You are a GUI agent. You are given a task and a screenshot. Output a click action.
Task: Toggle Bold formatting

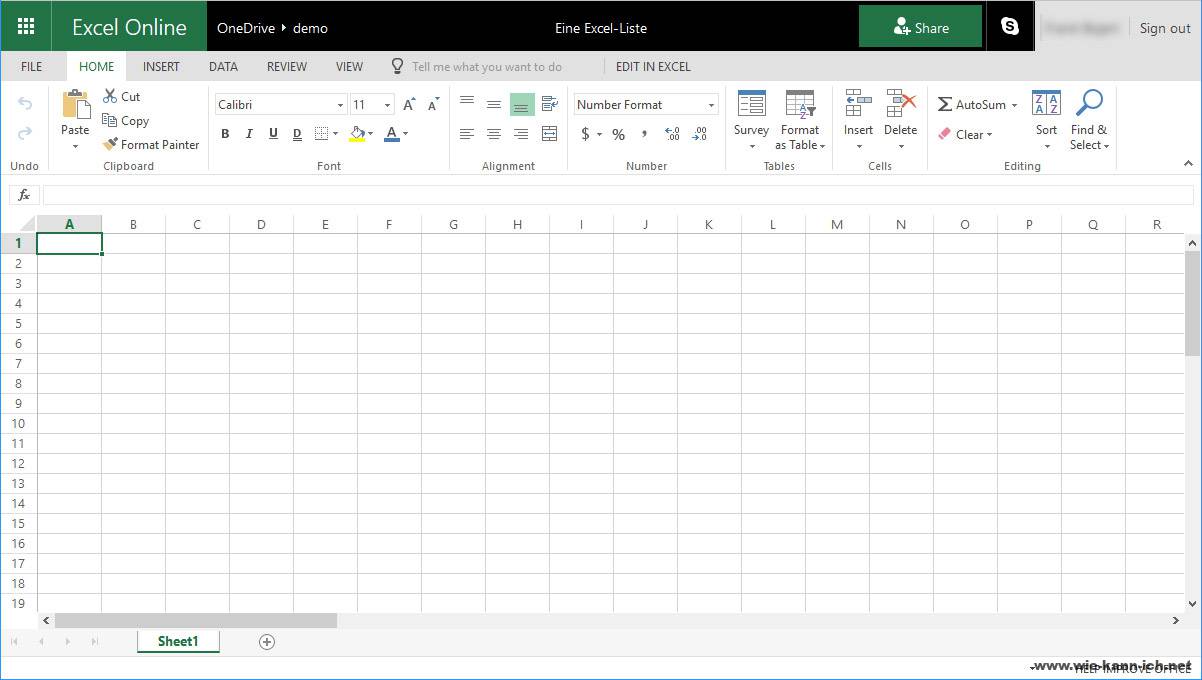(225, 134)
